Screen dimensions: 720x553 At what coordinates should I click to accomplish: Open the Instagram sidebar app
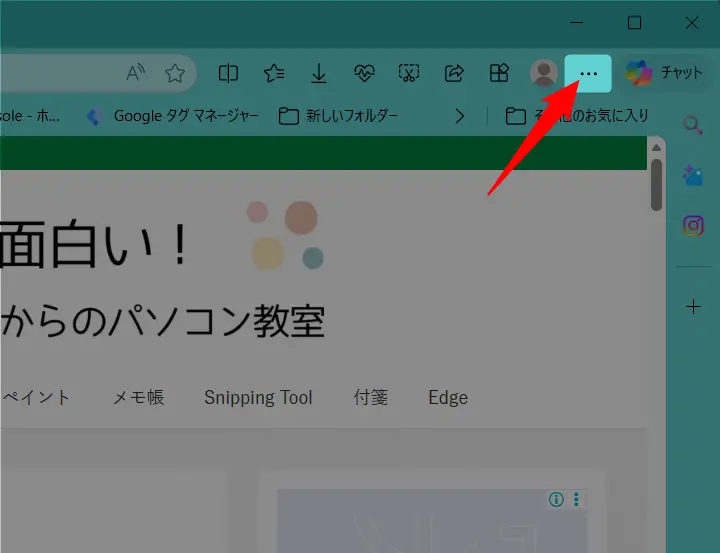[x=693, y=225]
